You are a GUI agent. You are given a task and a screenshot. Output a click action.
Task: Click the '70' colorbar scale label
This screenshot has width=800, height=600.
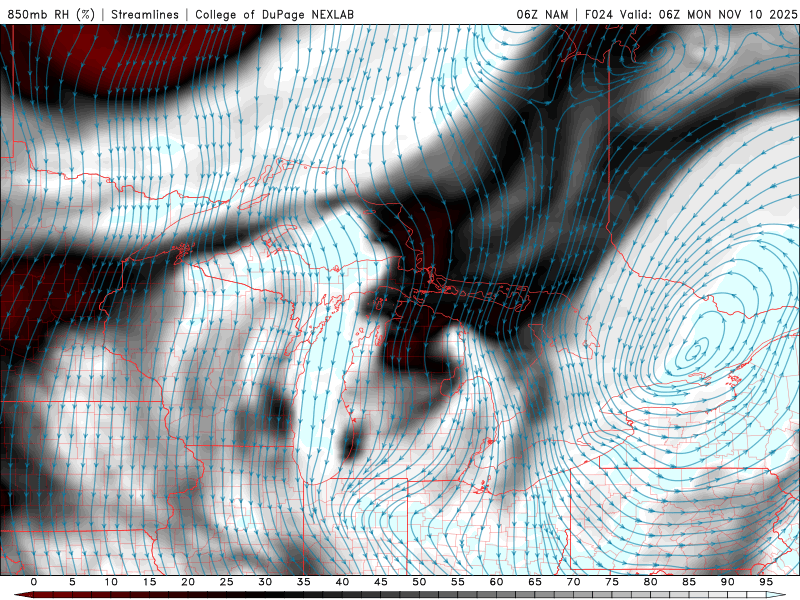573,582
